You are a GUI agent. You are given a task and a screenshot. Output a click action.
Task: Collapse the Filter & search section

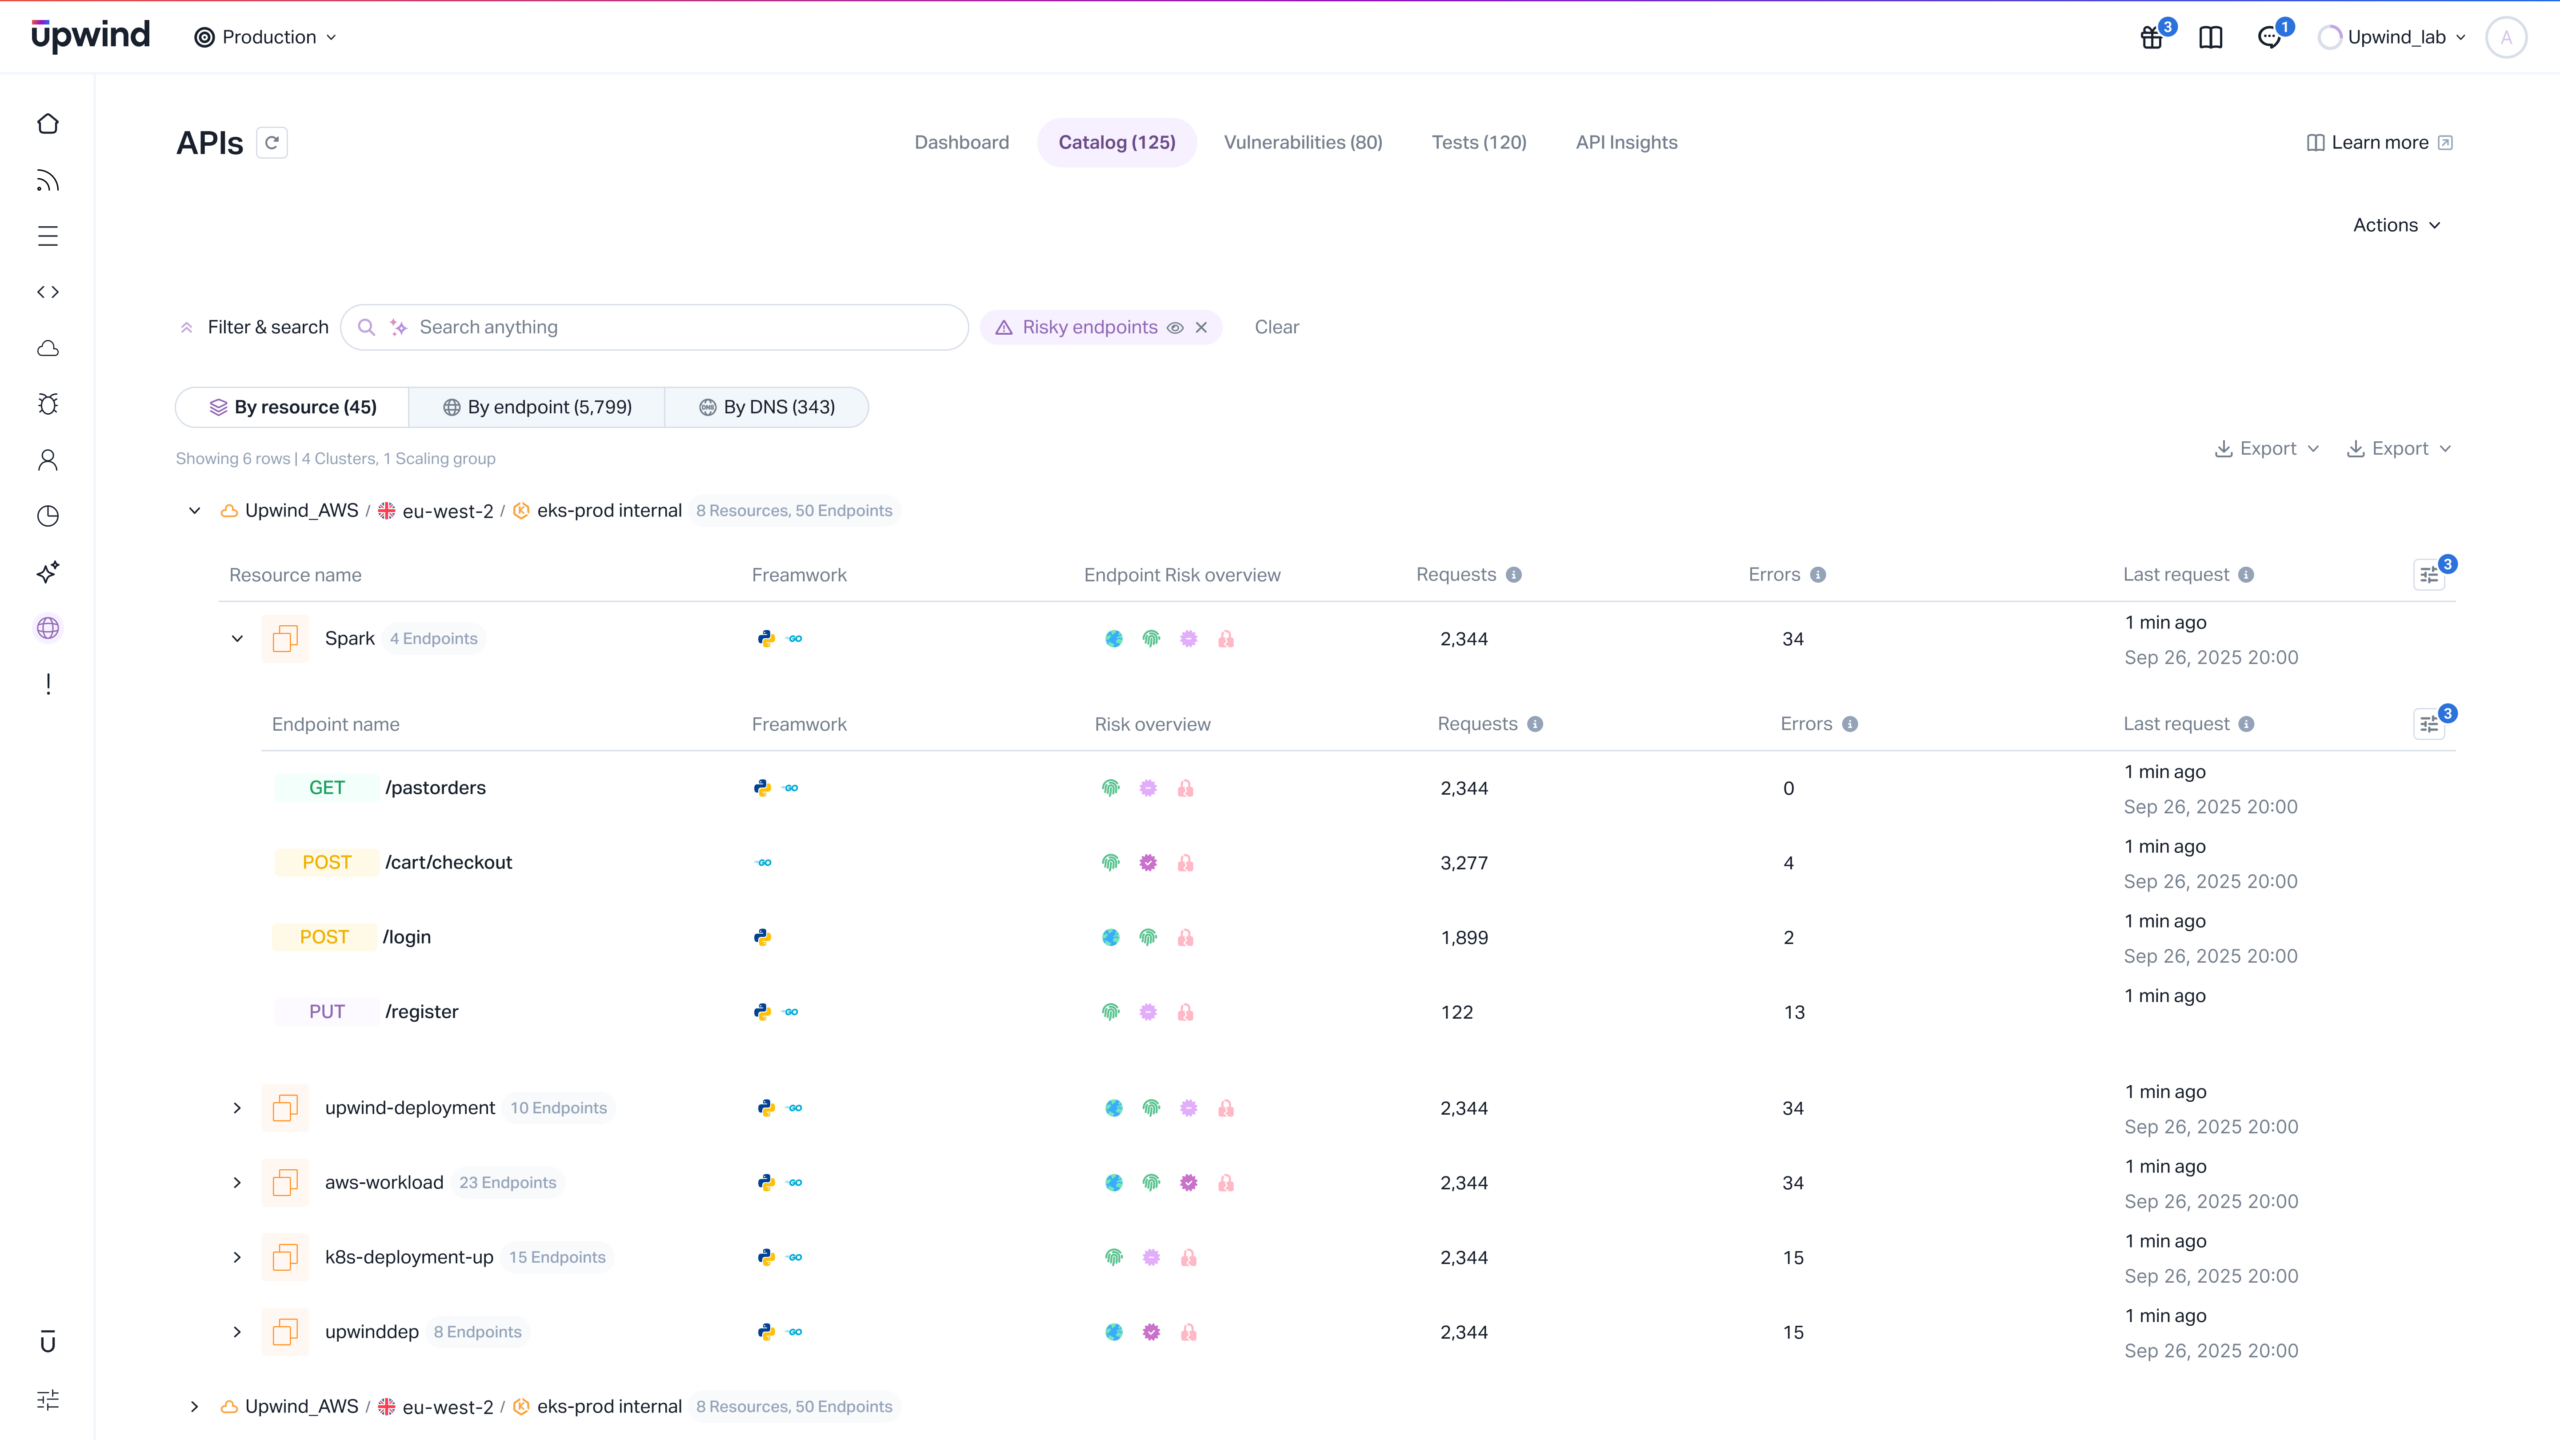pyautogui.click(x=186, y=327)
